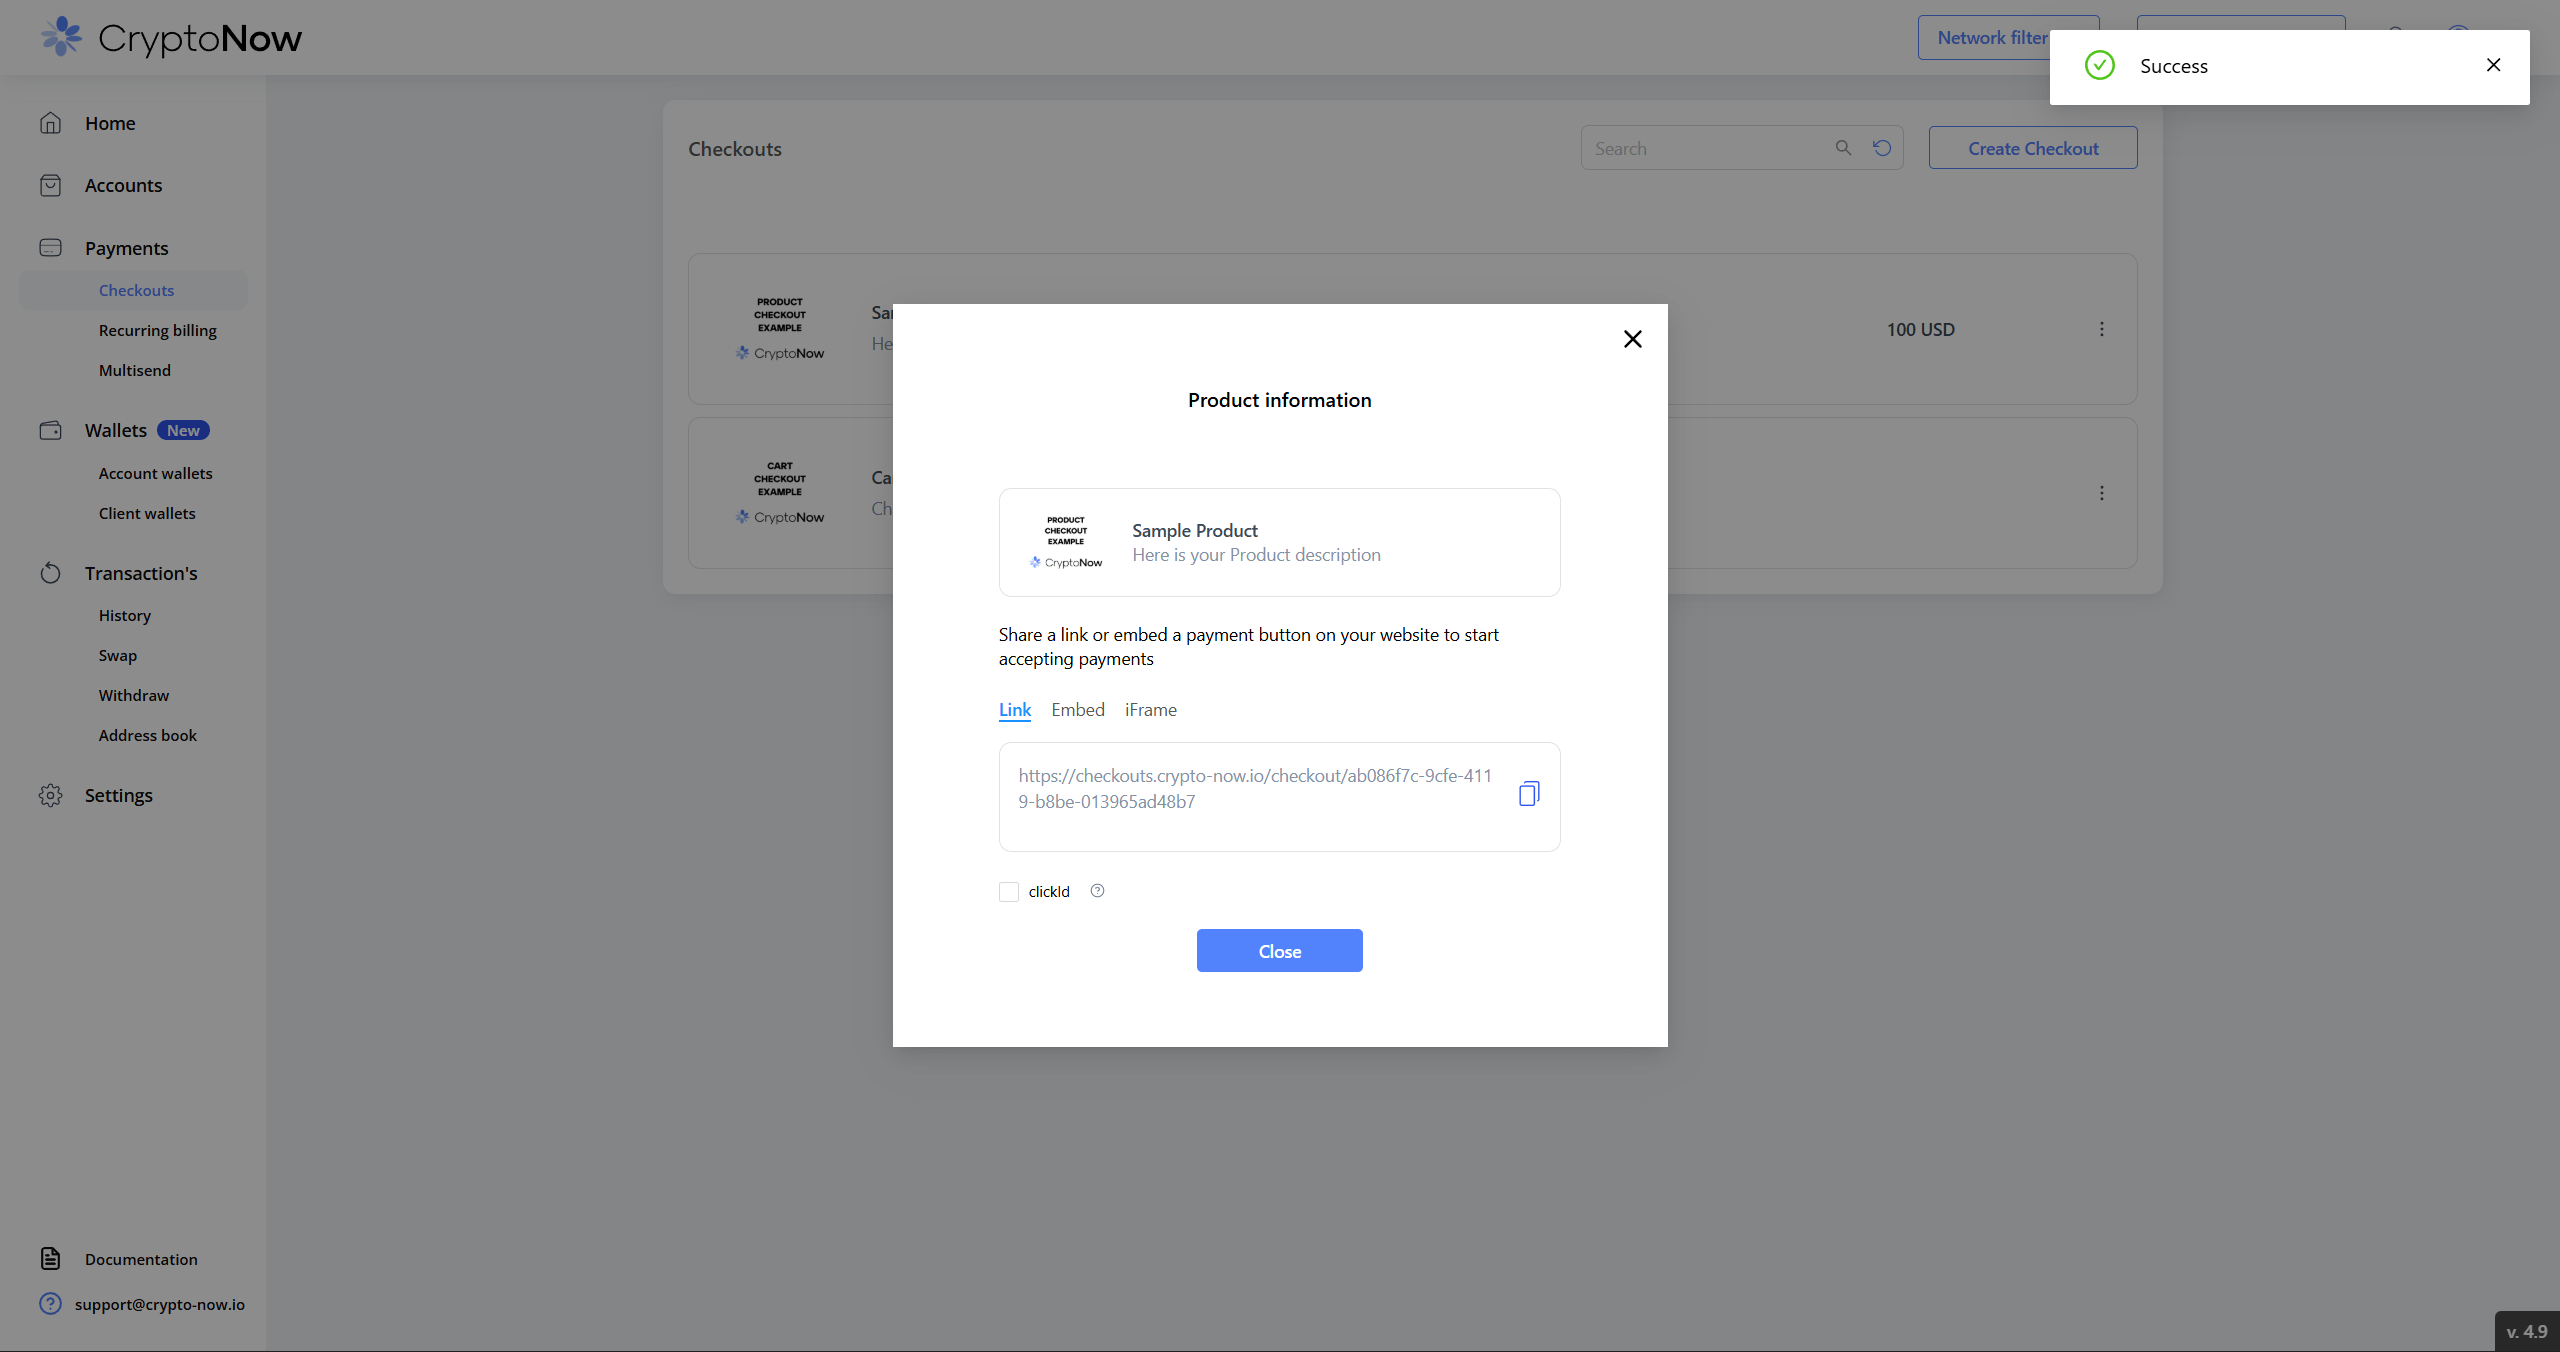Click the CryptoNow logo
Image resolution: width=2560 pixels, height=1352 pixels.
click(171, 38)
